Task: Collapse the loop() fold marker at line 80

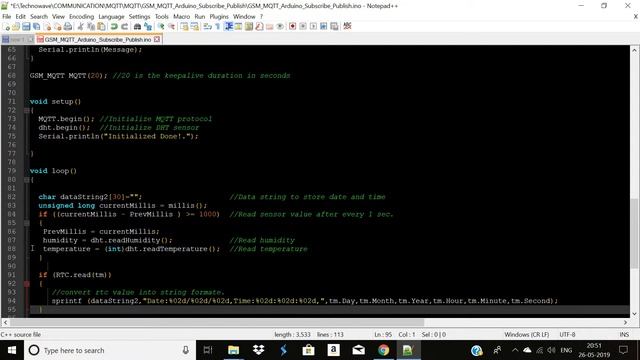Action: click(x=27, y=180)
